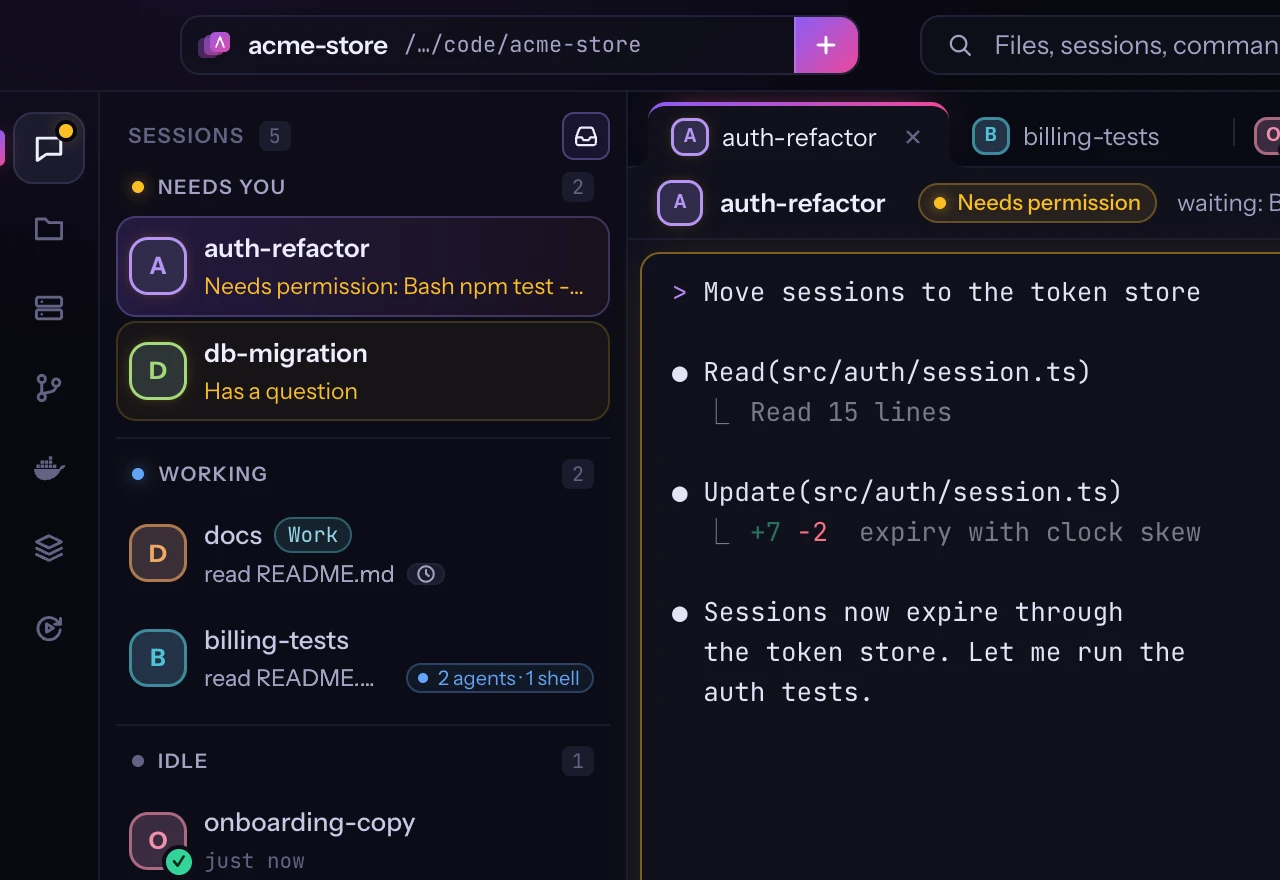Click the IDLE section header
The height and width of the screenshot is (880, 1280).
[363, 761]
